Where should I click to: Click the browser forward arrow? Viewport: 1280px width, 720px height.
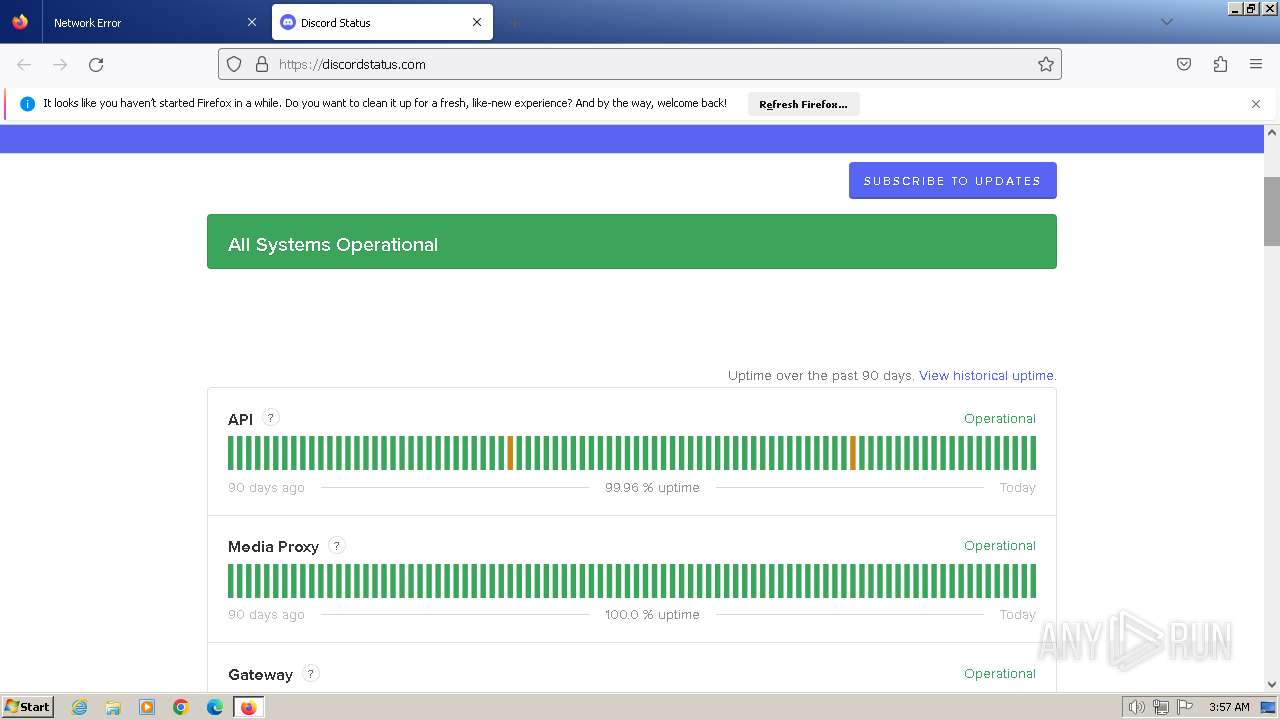(60, 64)
